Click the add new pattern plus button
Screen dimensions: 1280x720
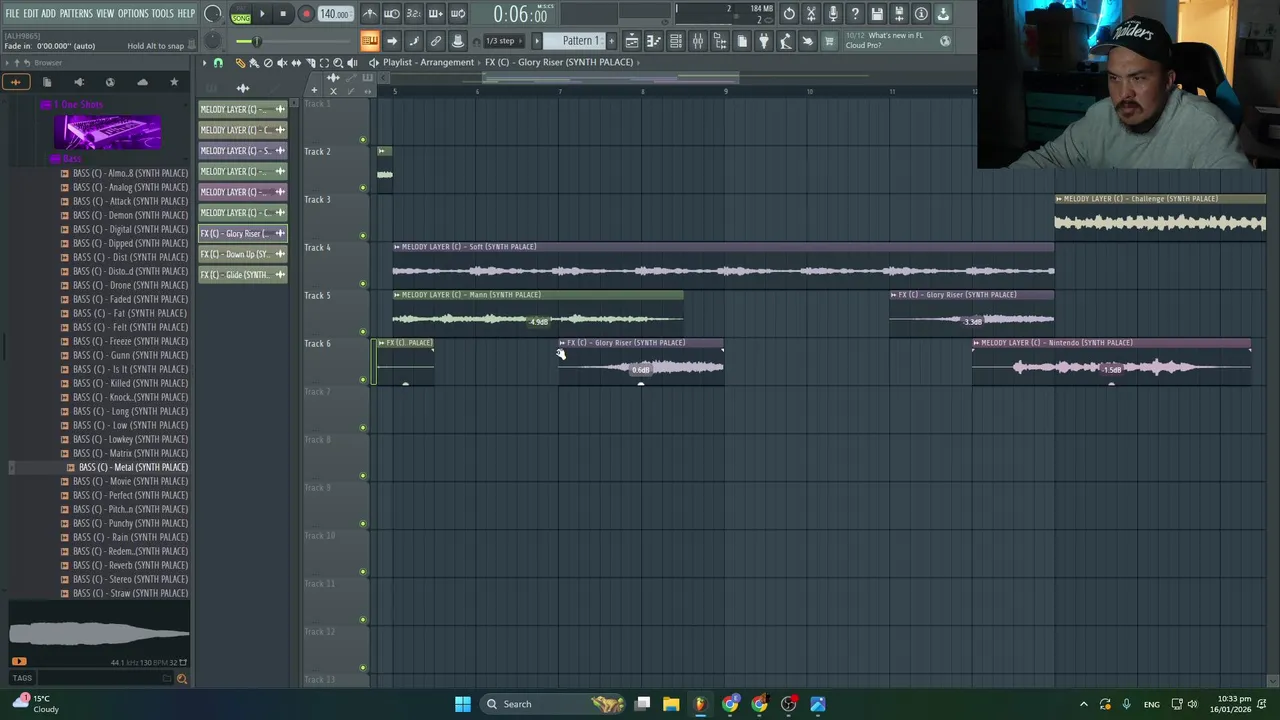pyautogui.click(x=611, y=41)
